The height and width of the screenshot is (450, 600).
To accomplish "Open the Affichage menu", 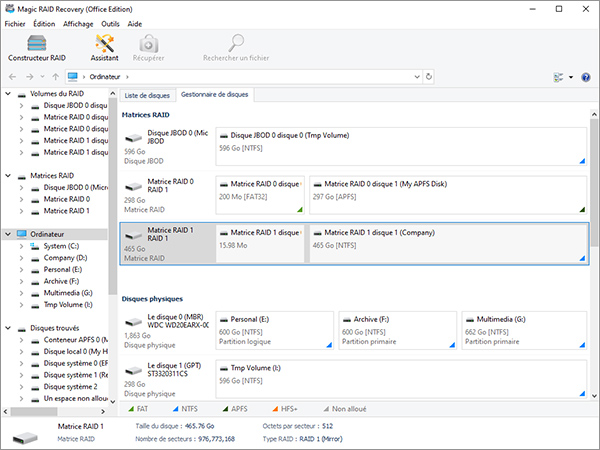I will [78, 24].
